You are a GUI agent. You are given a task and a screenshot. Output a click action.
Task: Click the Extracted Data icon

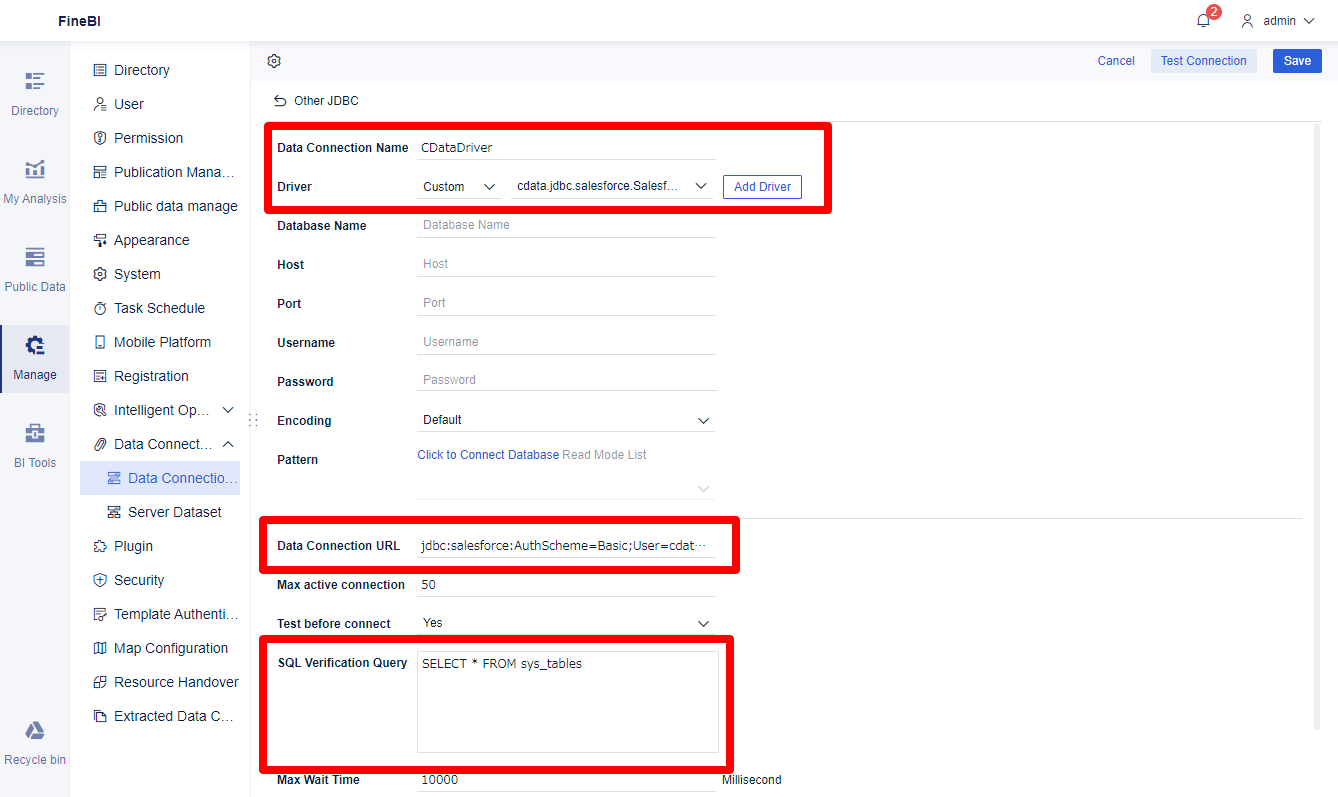[x=100, y=716]
